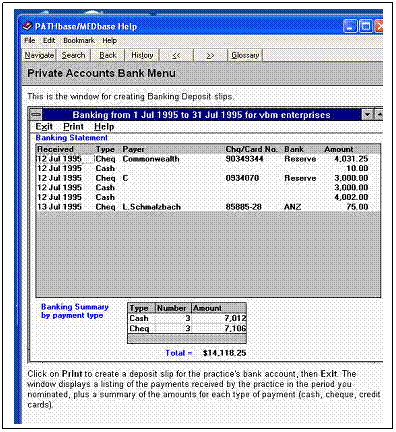396x432 pixels.
Task: Click the Received column header
Action: coord(55,149)
